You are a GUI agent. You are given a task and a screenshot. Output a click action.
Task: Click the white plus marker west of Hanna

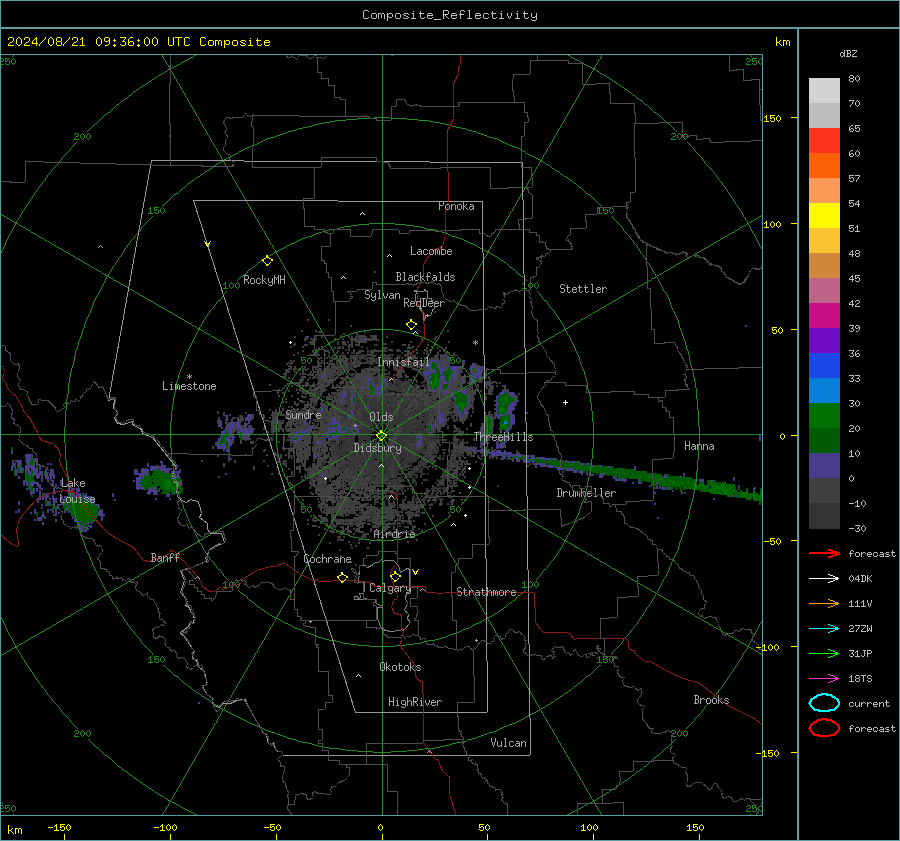pyautogui.click(x=565, y=402)
